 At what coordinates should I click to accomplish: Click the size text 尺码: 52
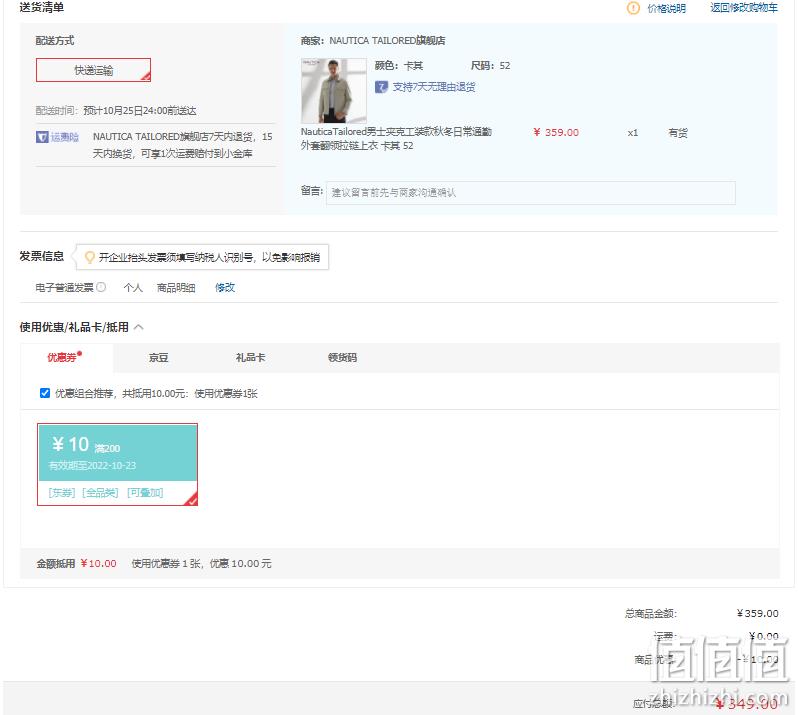[491, 66]
